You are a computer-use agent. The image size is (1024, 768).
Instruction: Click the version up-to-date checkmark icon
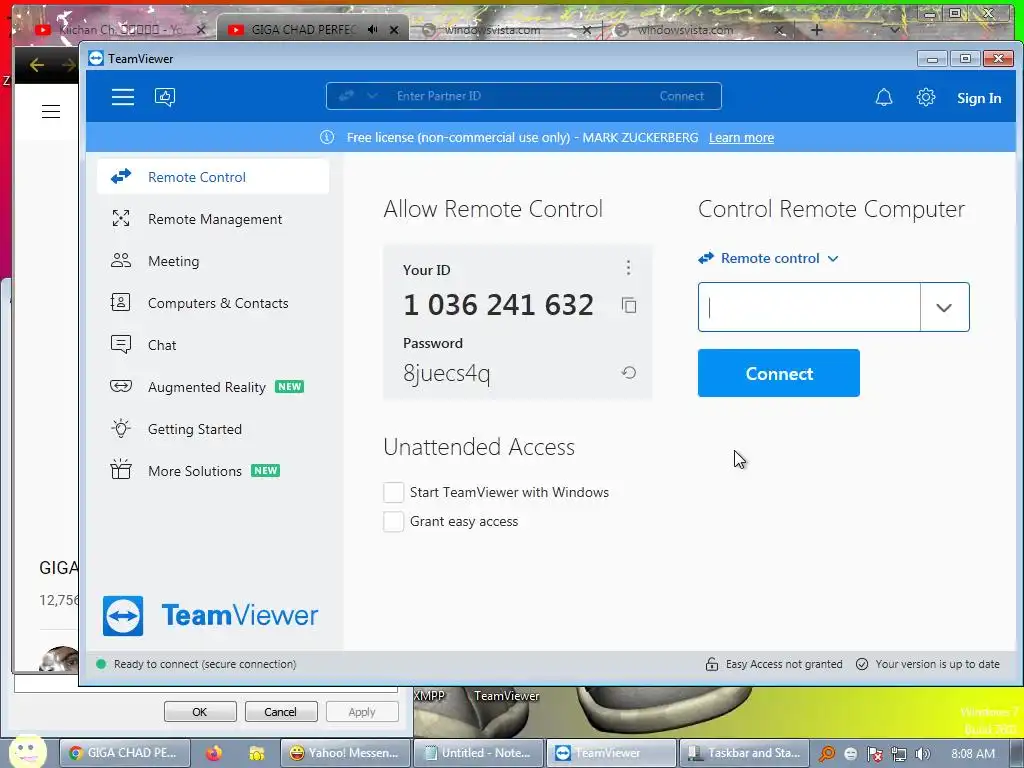(862, 664)
